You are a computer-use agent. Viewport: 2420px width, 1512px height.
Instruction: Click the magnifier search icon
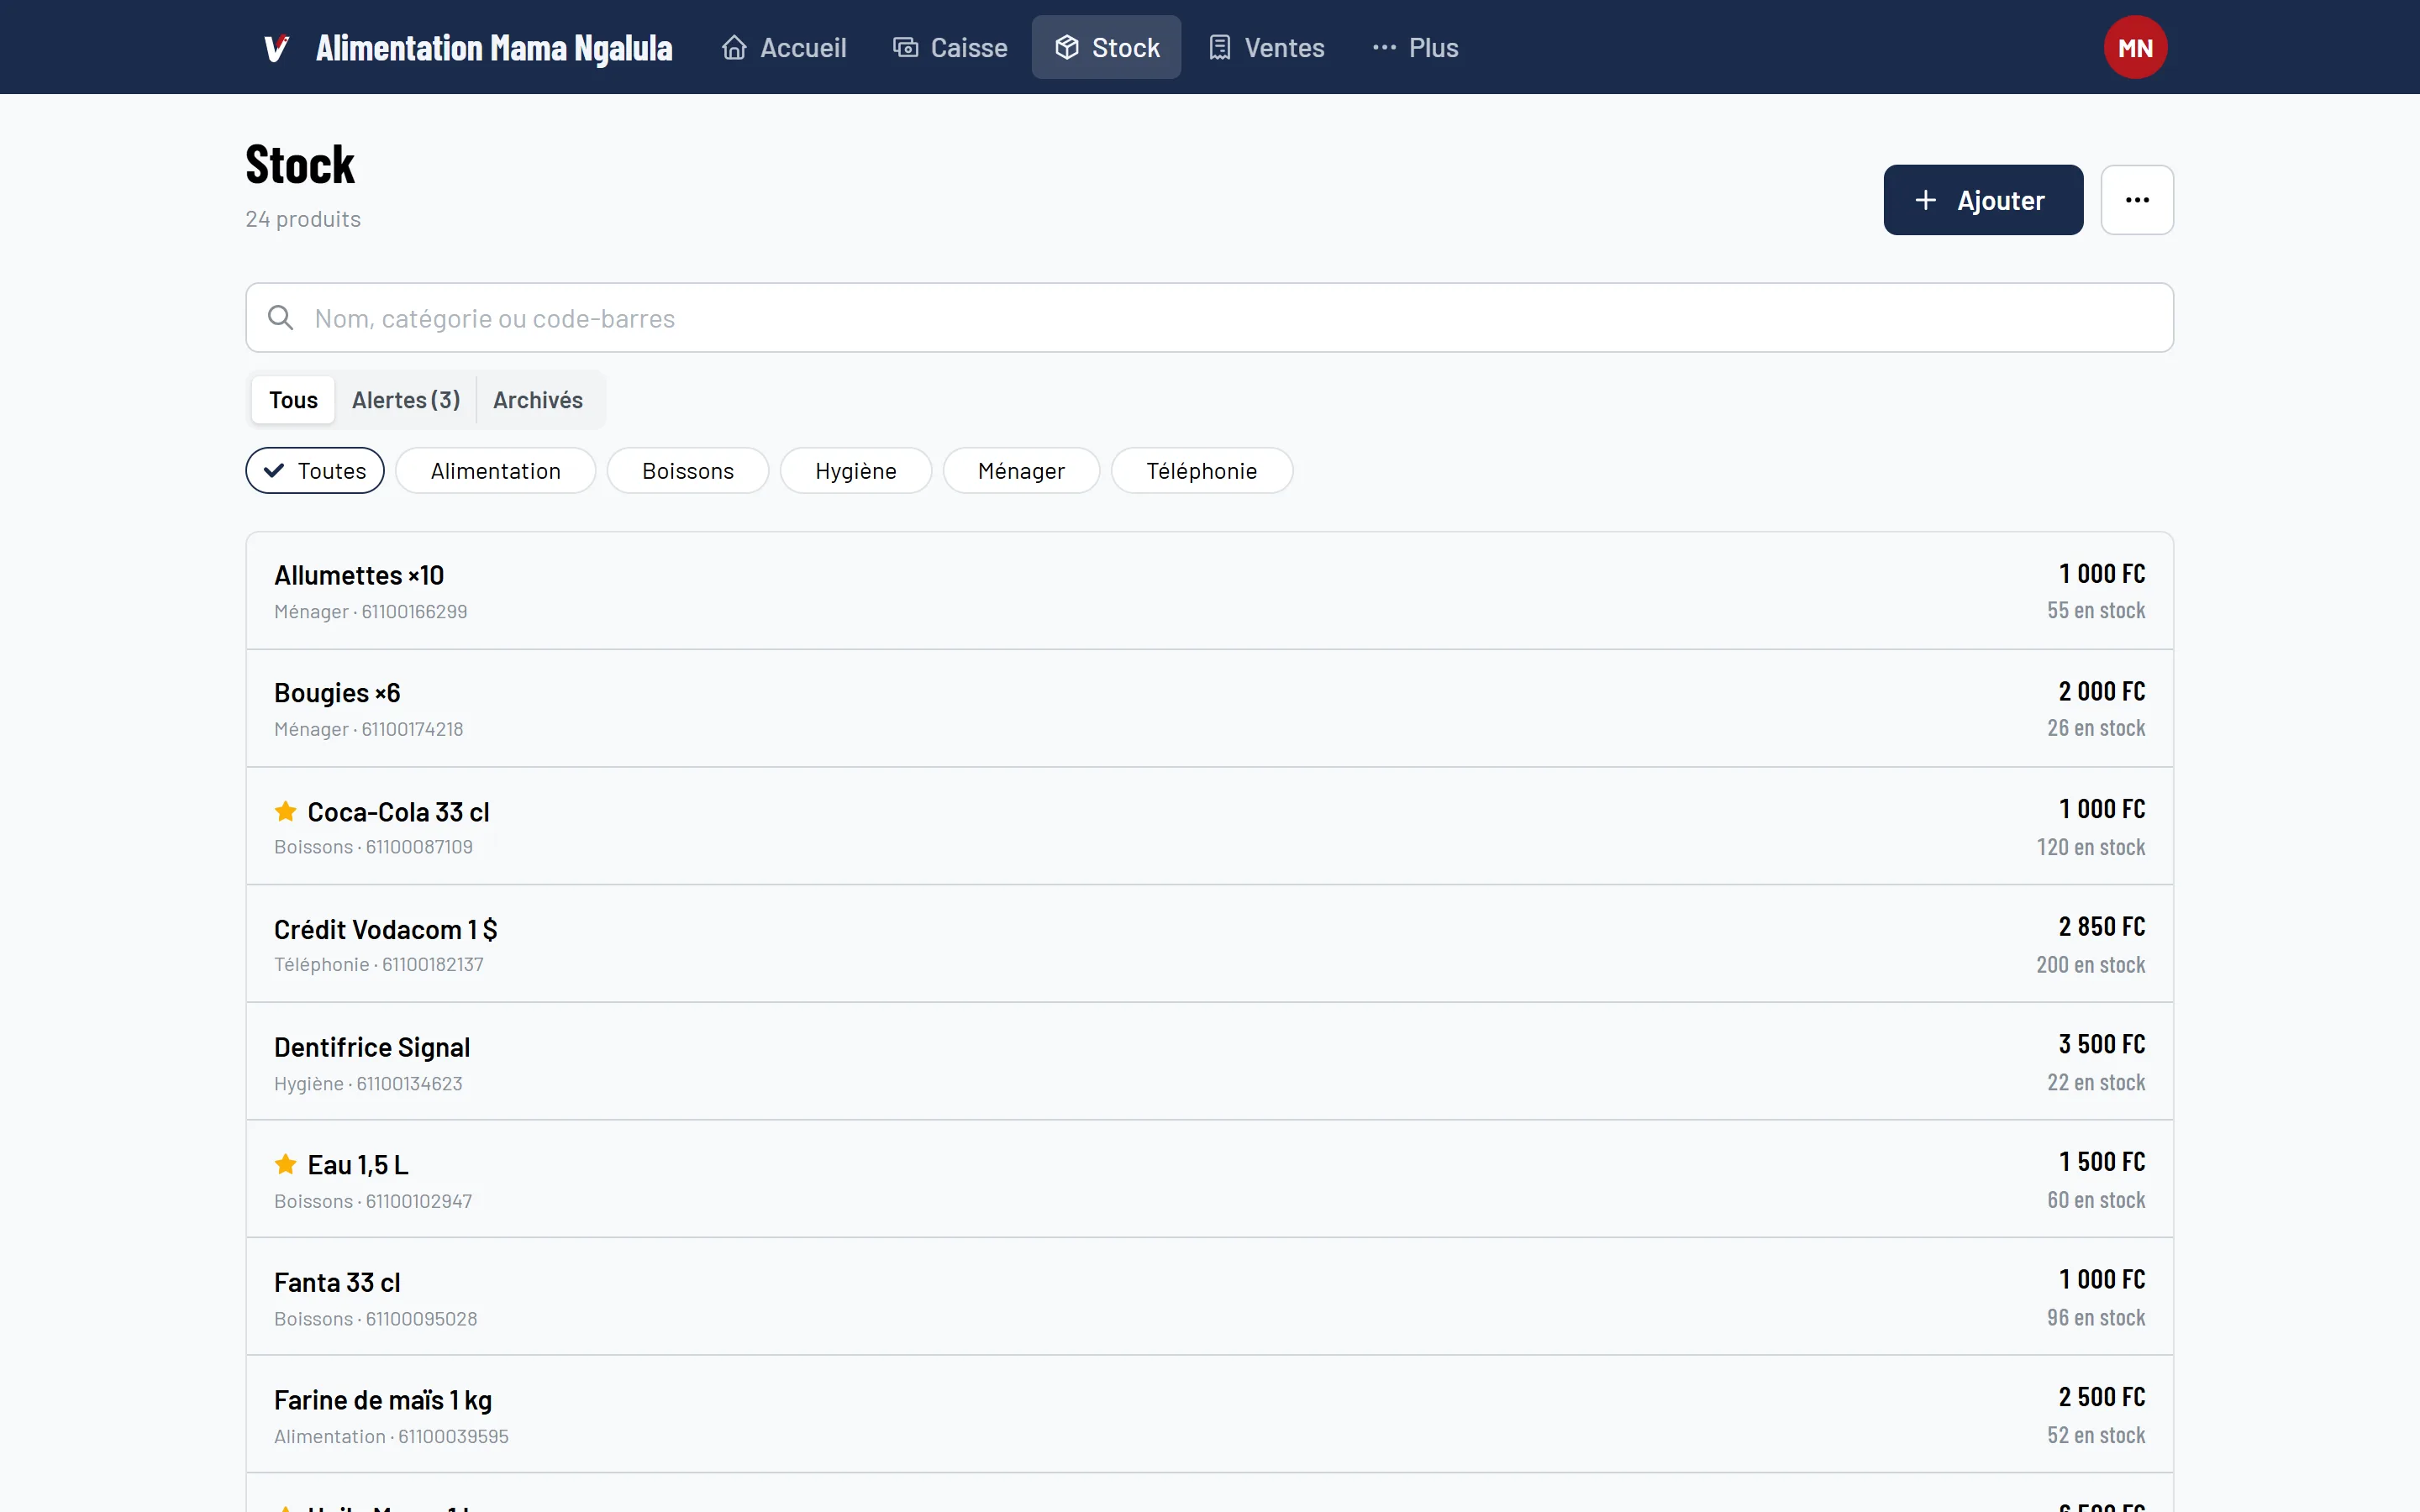tap(281, 318)
